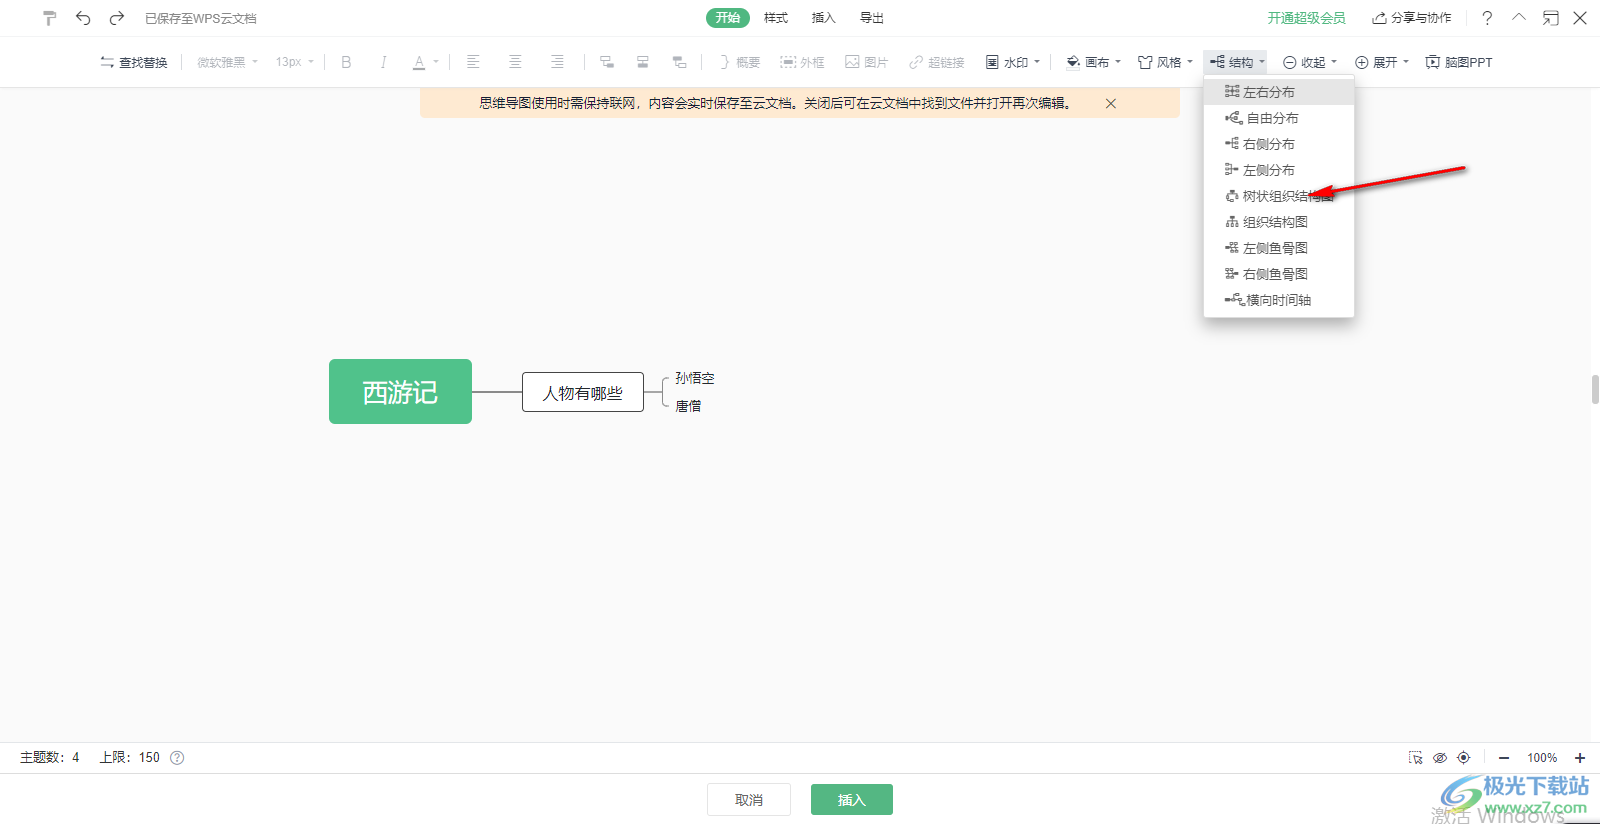Select 组织结构图 structure option
The image size is (1600, 824).
(1279, 222)
